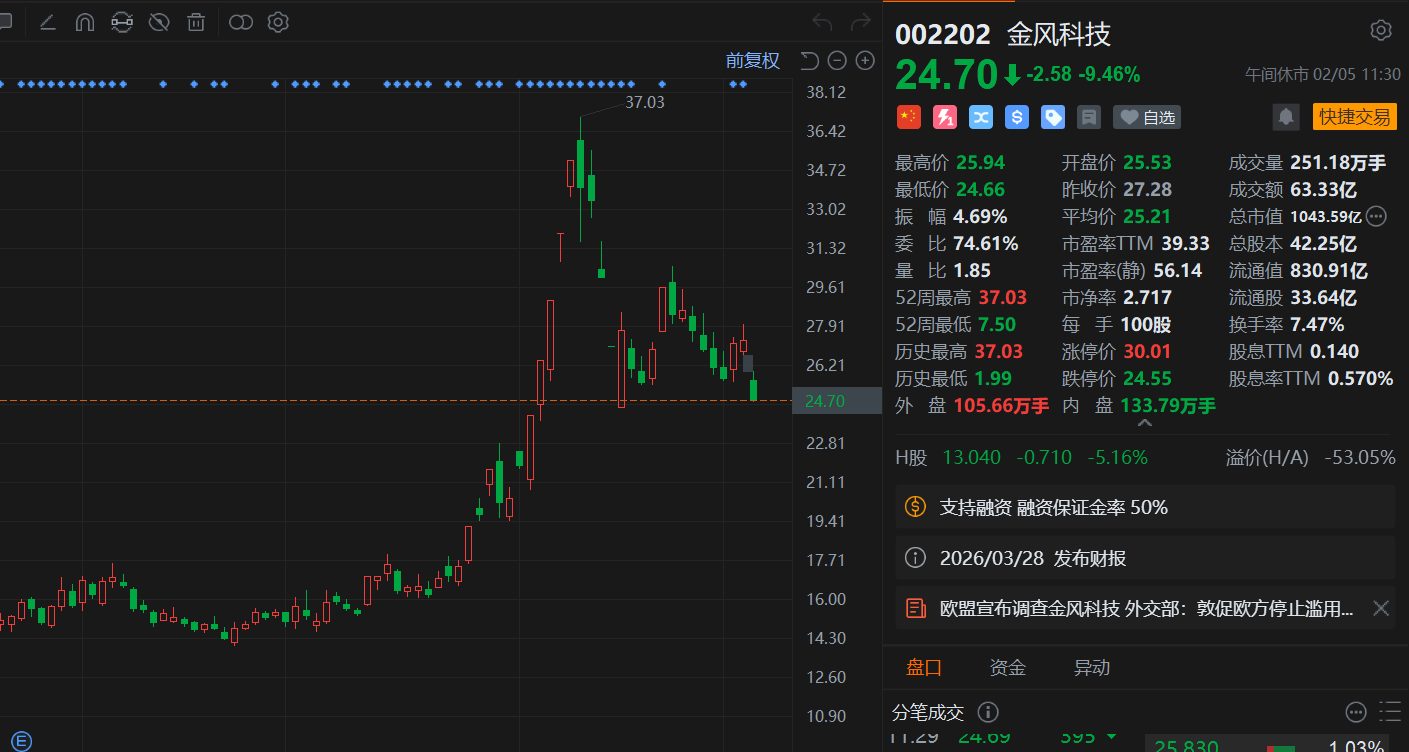Open the 支持融资 margin financing info row
Viewport: 1409px width, 752px height.
click(x=1145, y=507)
